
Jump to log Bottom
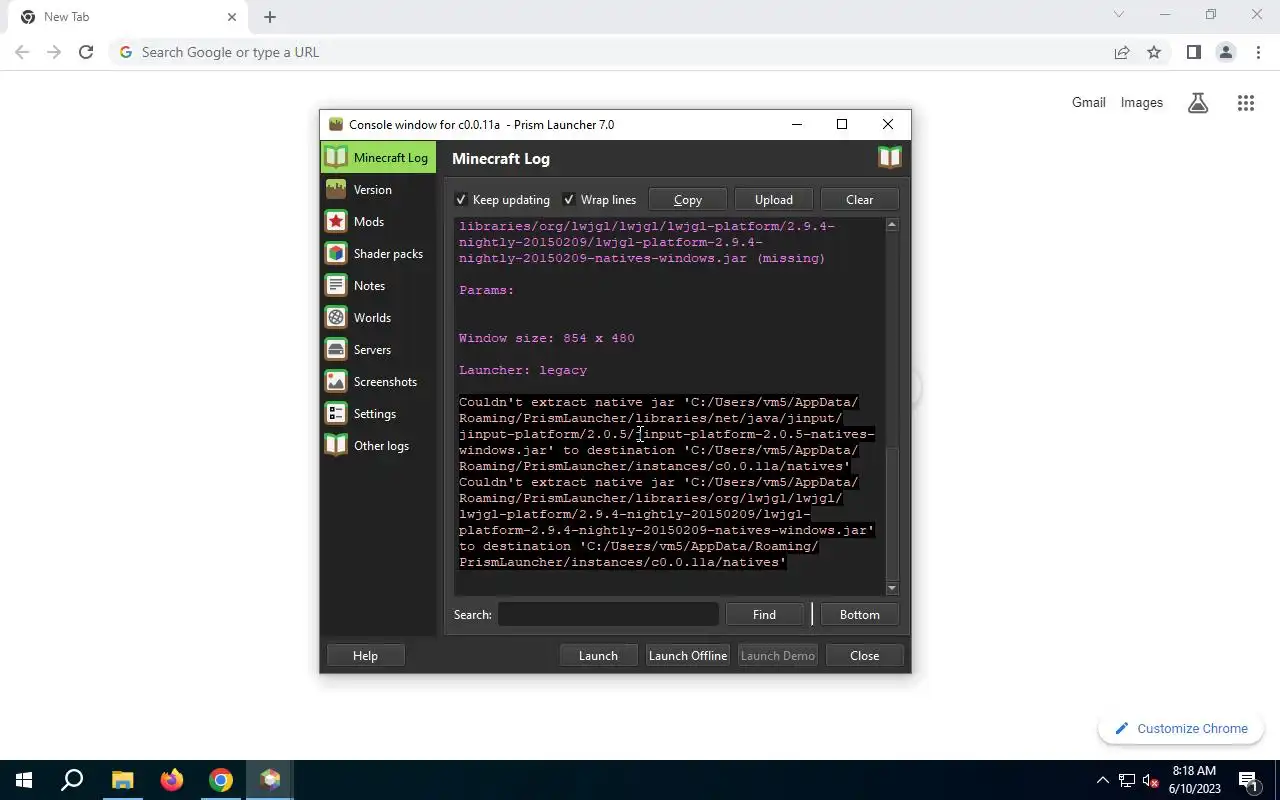[859, 614]
